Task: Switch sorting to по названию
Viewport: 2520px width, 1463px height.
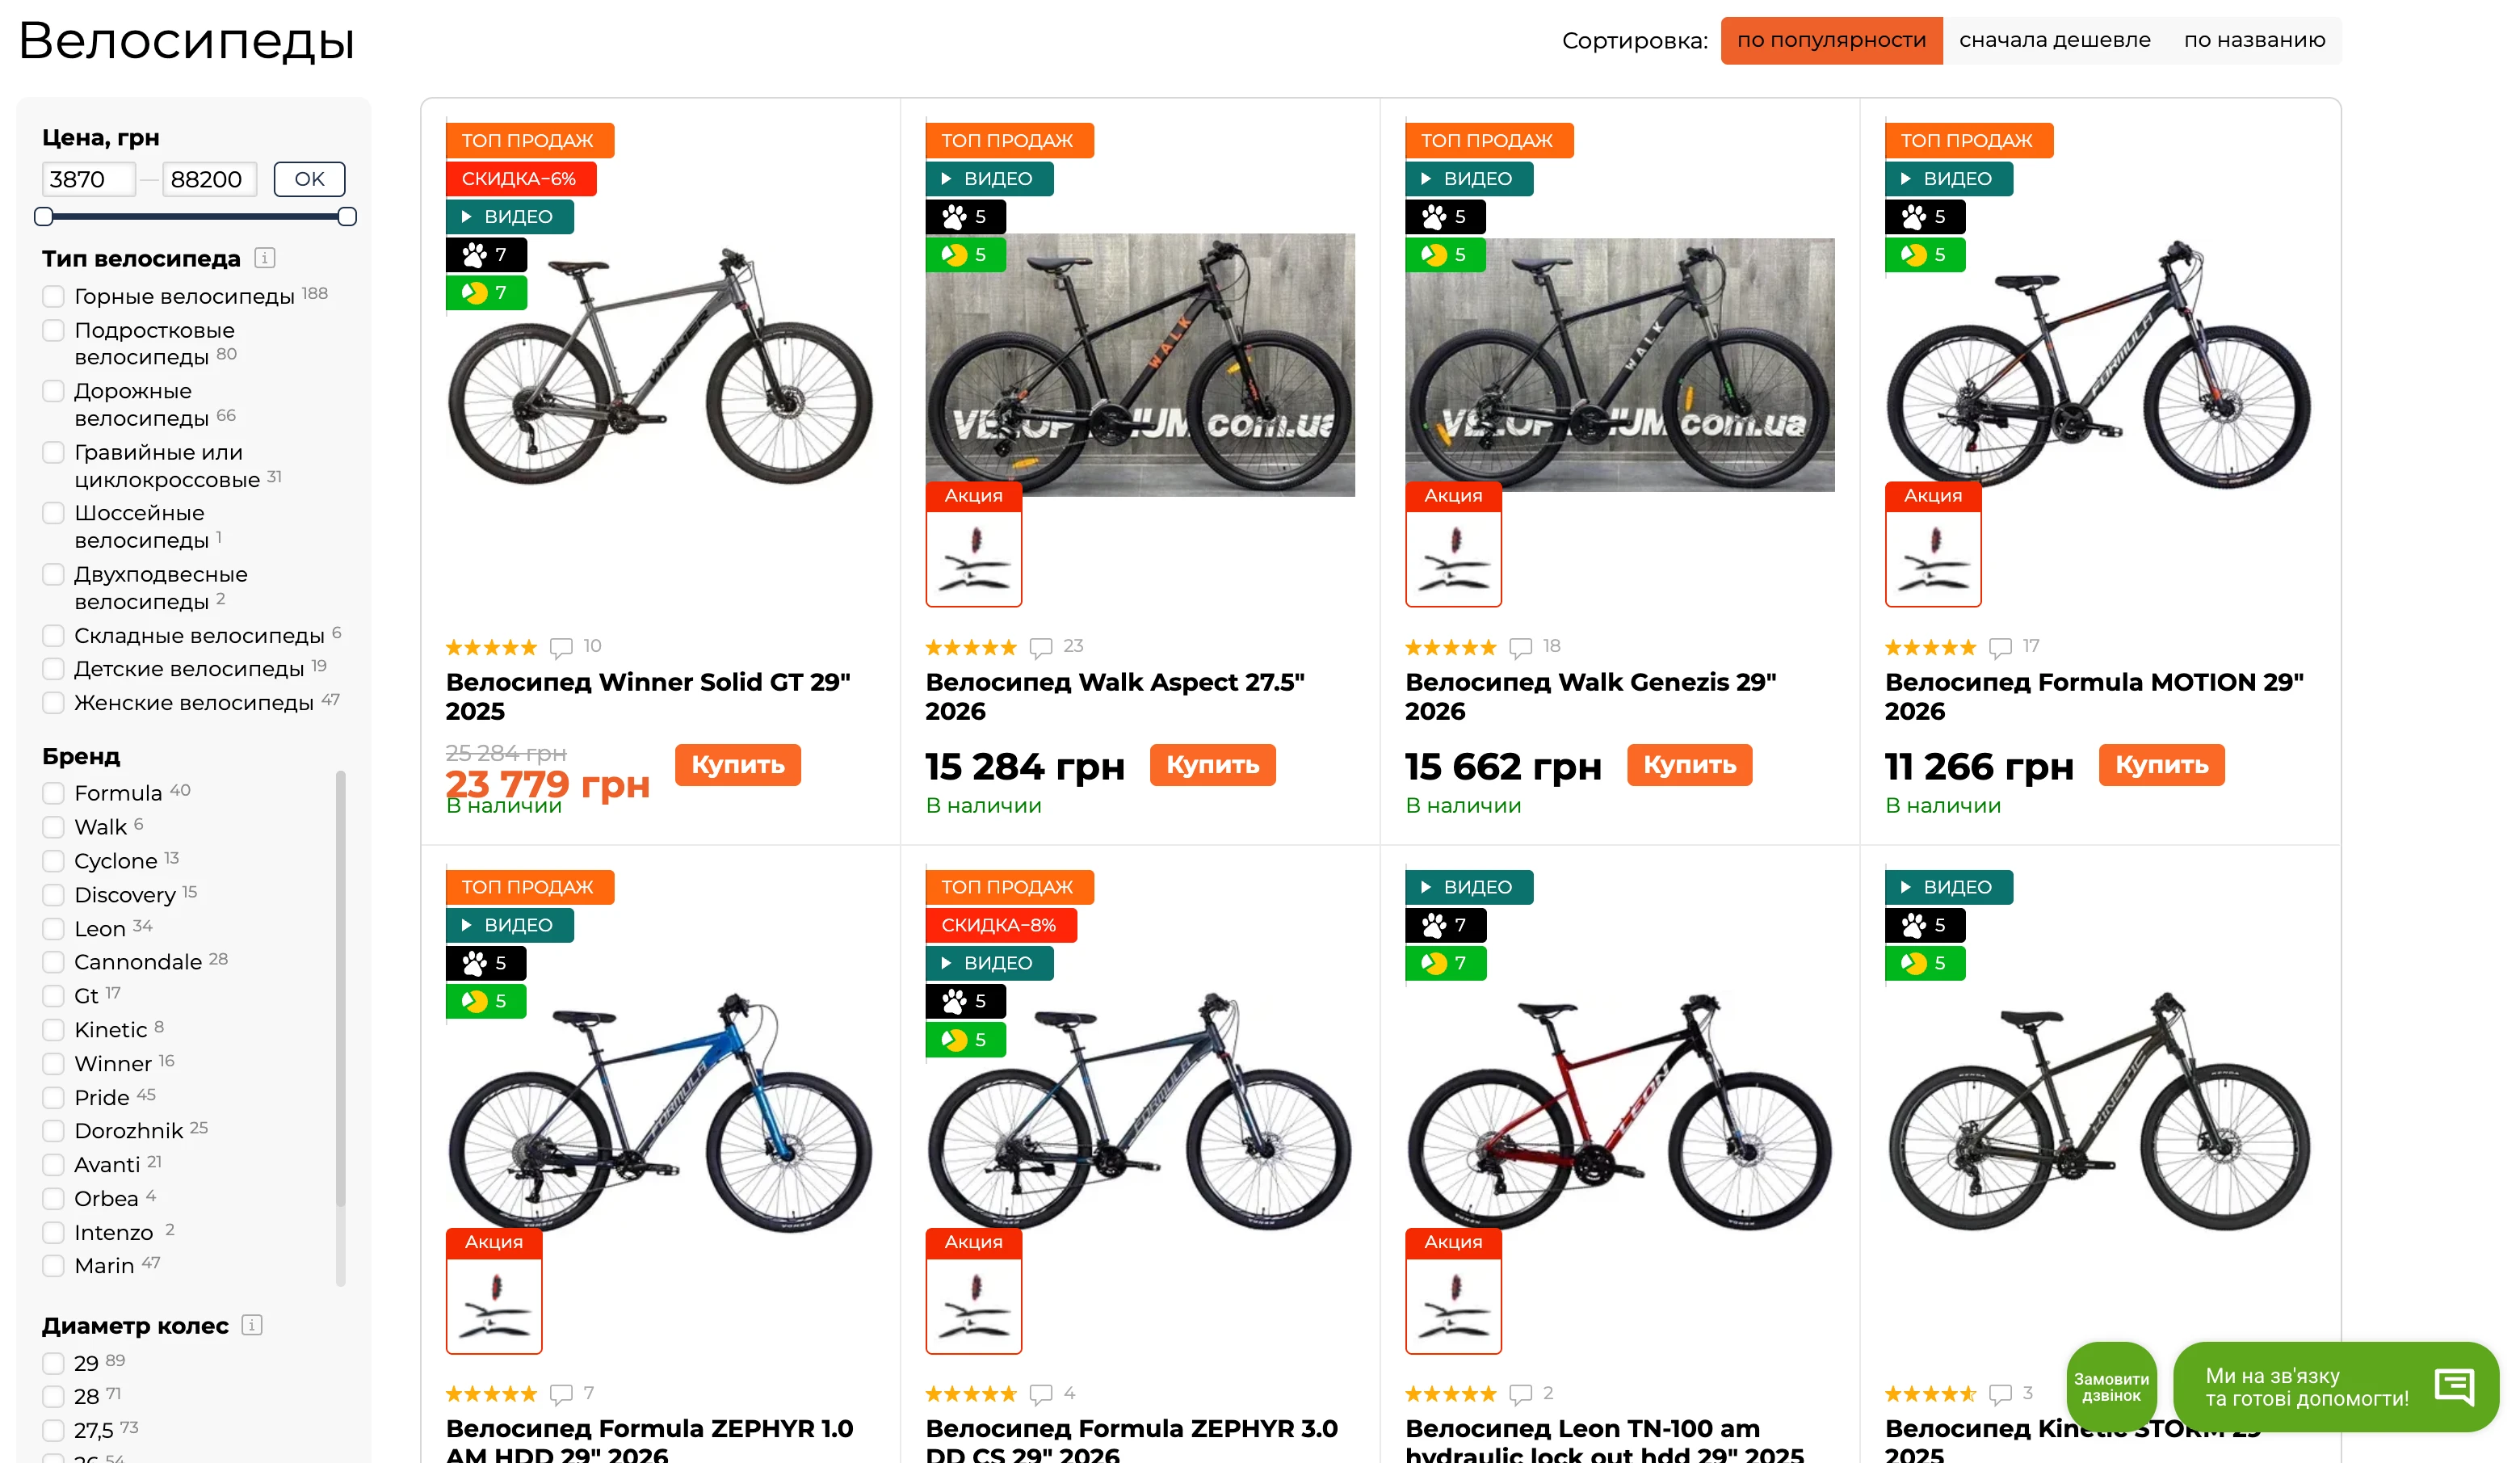Action: 2254,40
